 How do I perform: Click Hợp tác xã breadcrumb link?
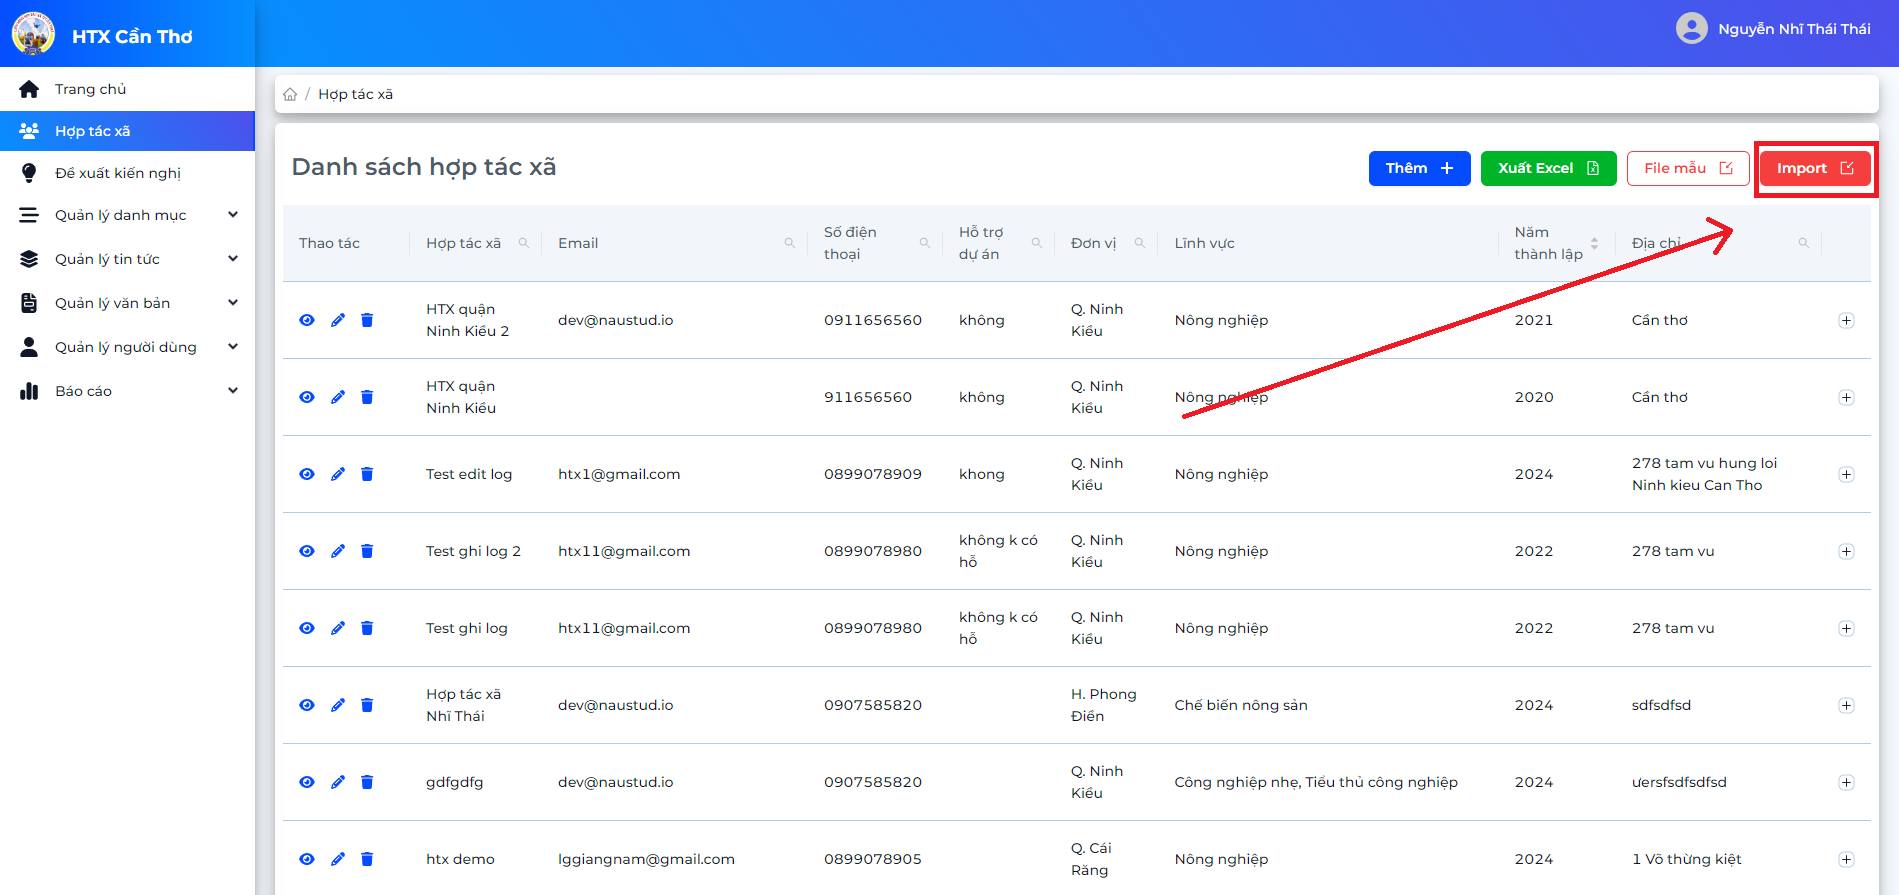pos(355,94)
